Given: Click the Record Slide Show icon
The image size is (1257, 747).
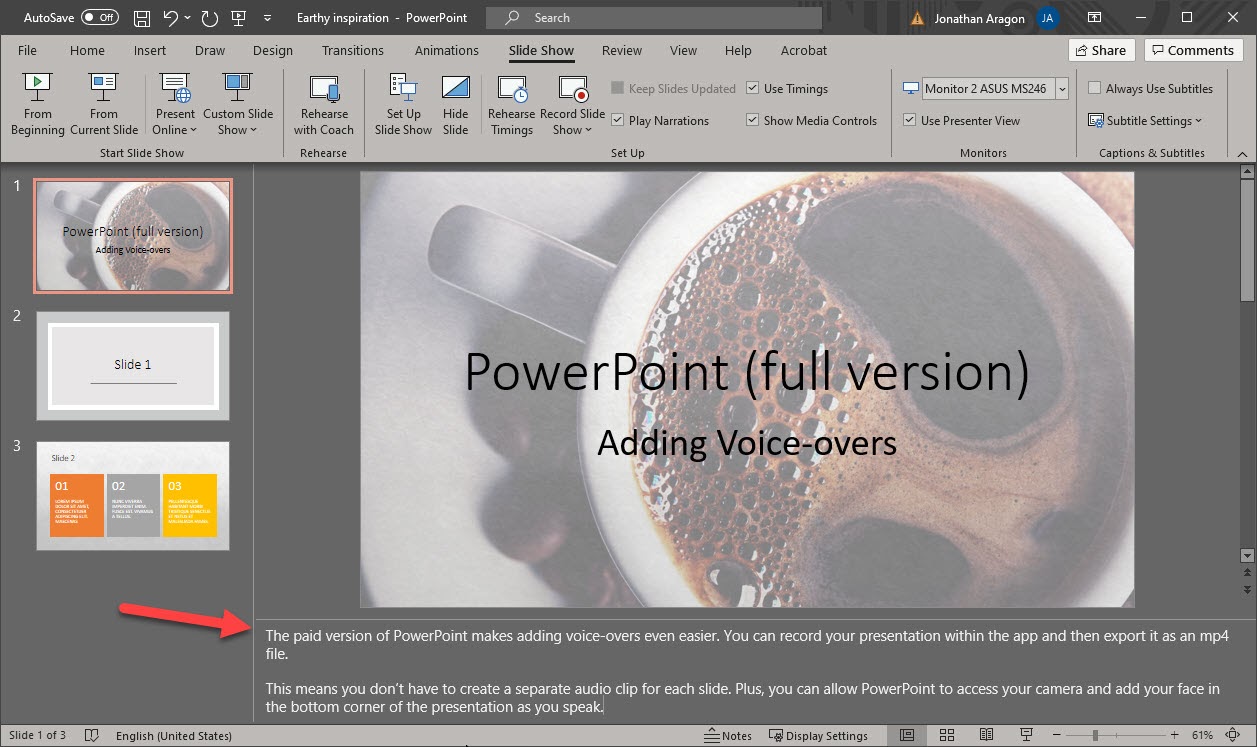Looking at the screenshot, I should point(573,88).
